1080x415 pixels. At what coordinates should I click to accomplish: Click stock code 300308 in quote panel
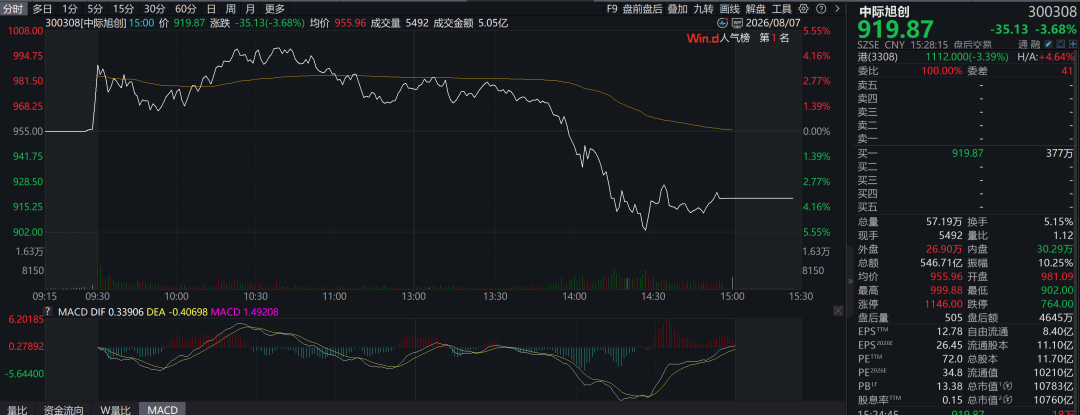(1052, 12)
